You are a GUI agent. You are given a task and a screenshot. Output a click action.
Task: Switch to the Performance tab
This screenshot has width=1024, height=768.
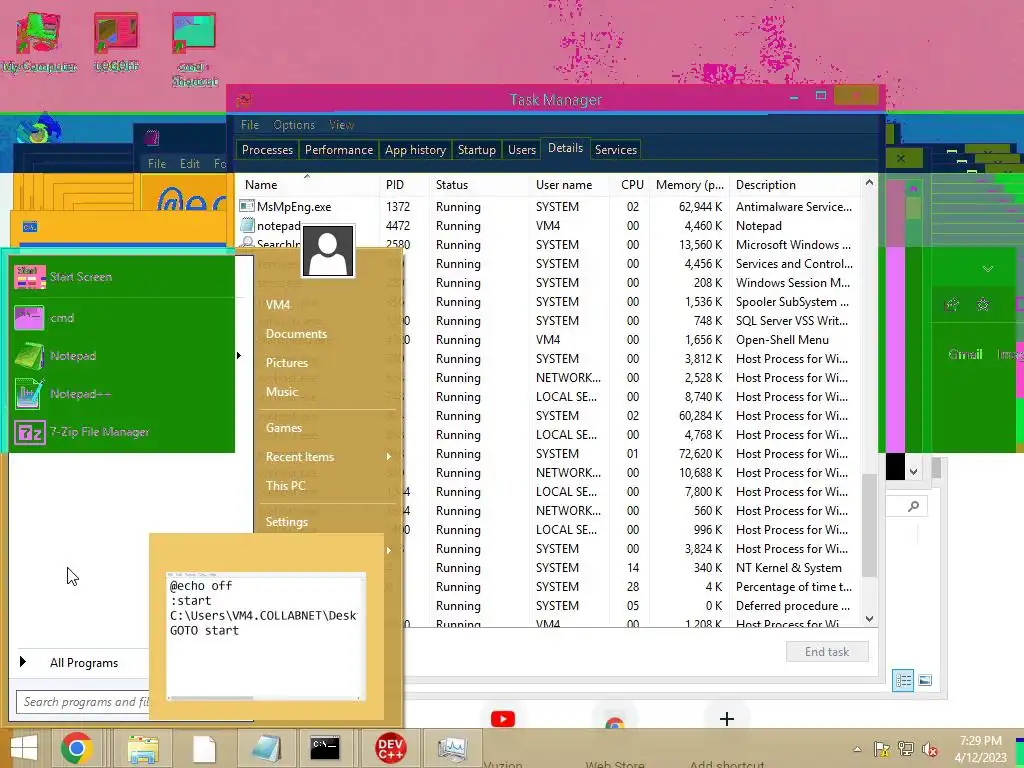point(339,150)
